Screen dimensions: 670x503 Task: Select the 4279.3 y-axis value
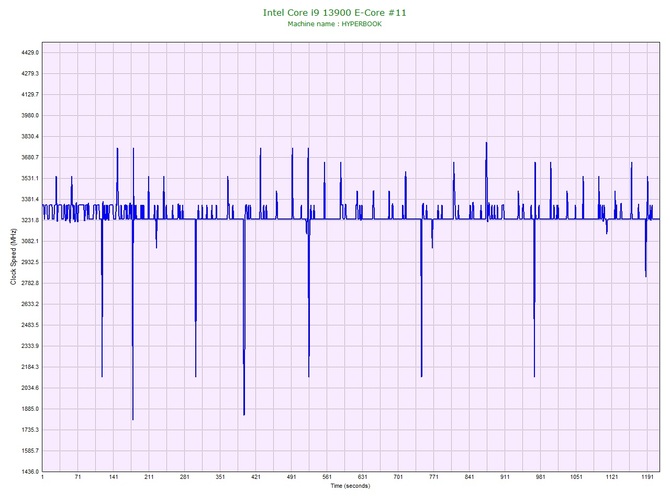(x=30, y=74)
